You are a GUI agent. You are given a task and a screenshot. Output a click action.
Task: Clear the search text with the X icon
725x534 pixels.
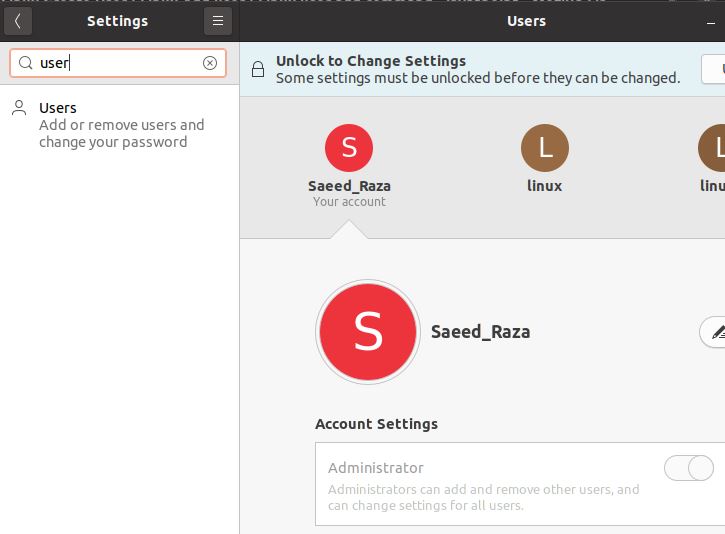pyautogui.click(x=210, y=63)
